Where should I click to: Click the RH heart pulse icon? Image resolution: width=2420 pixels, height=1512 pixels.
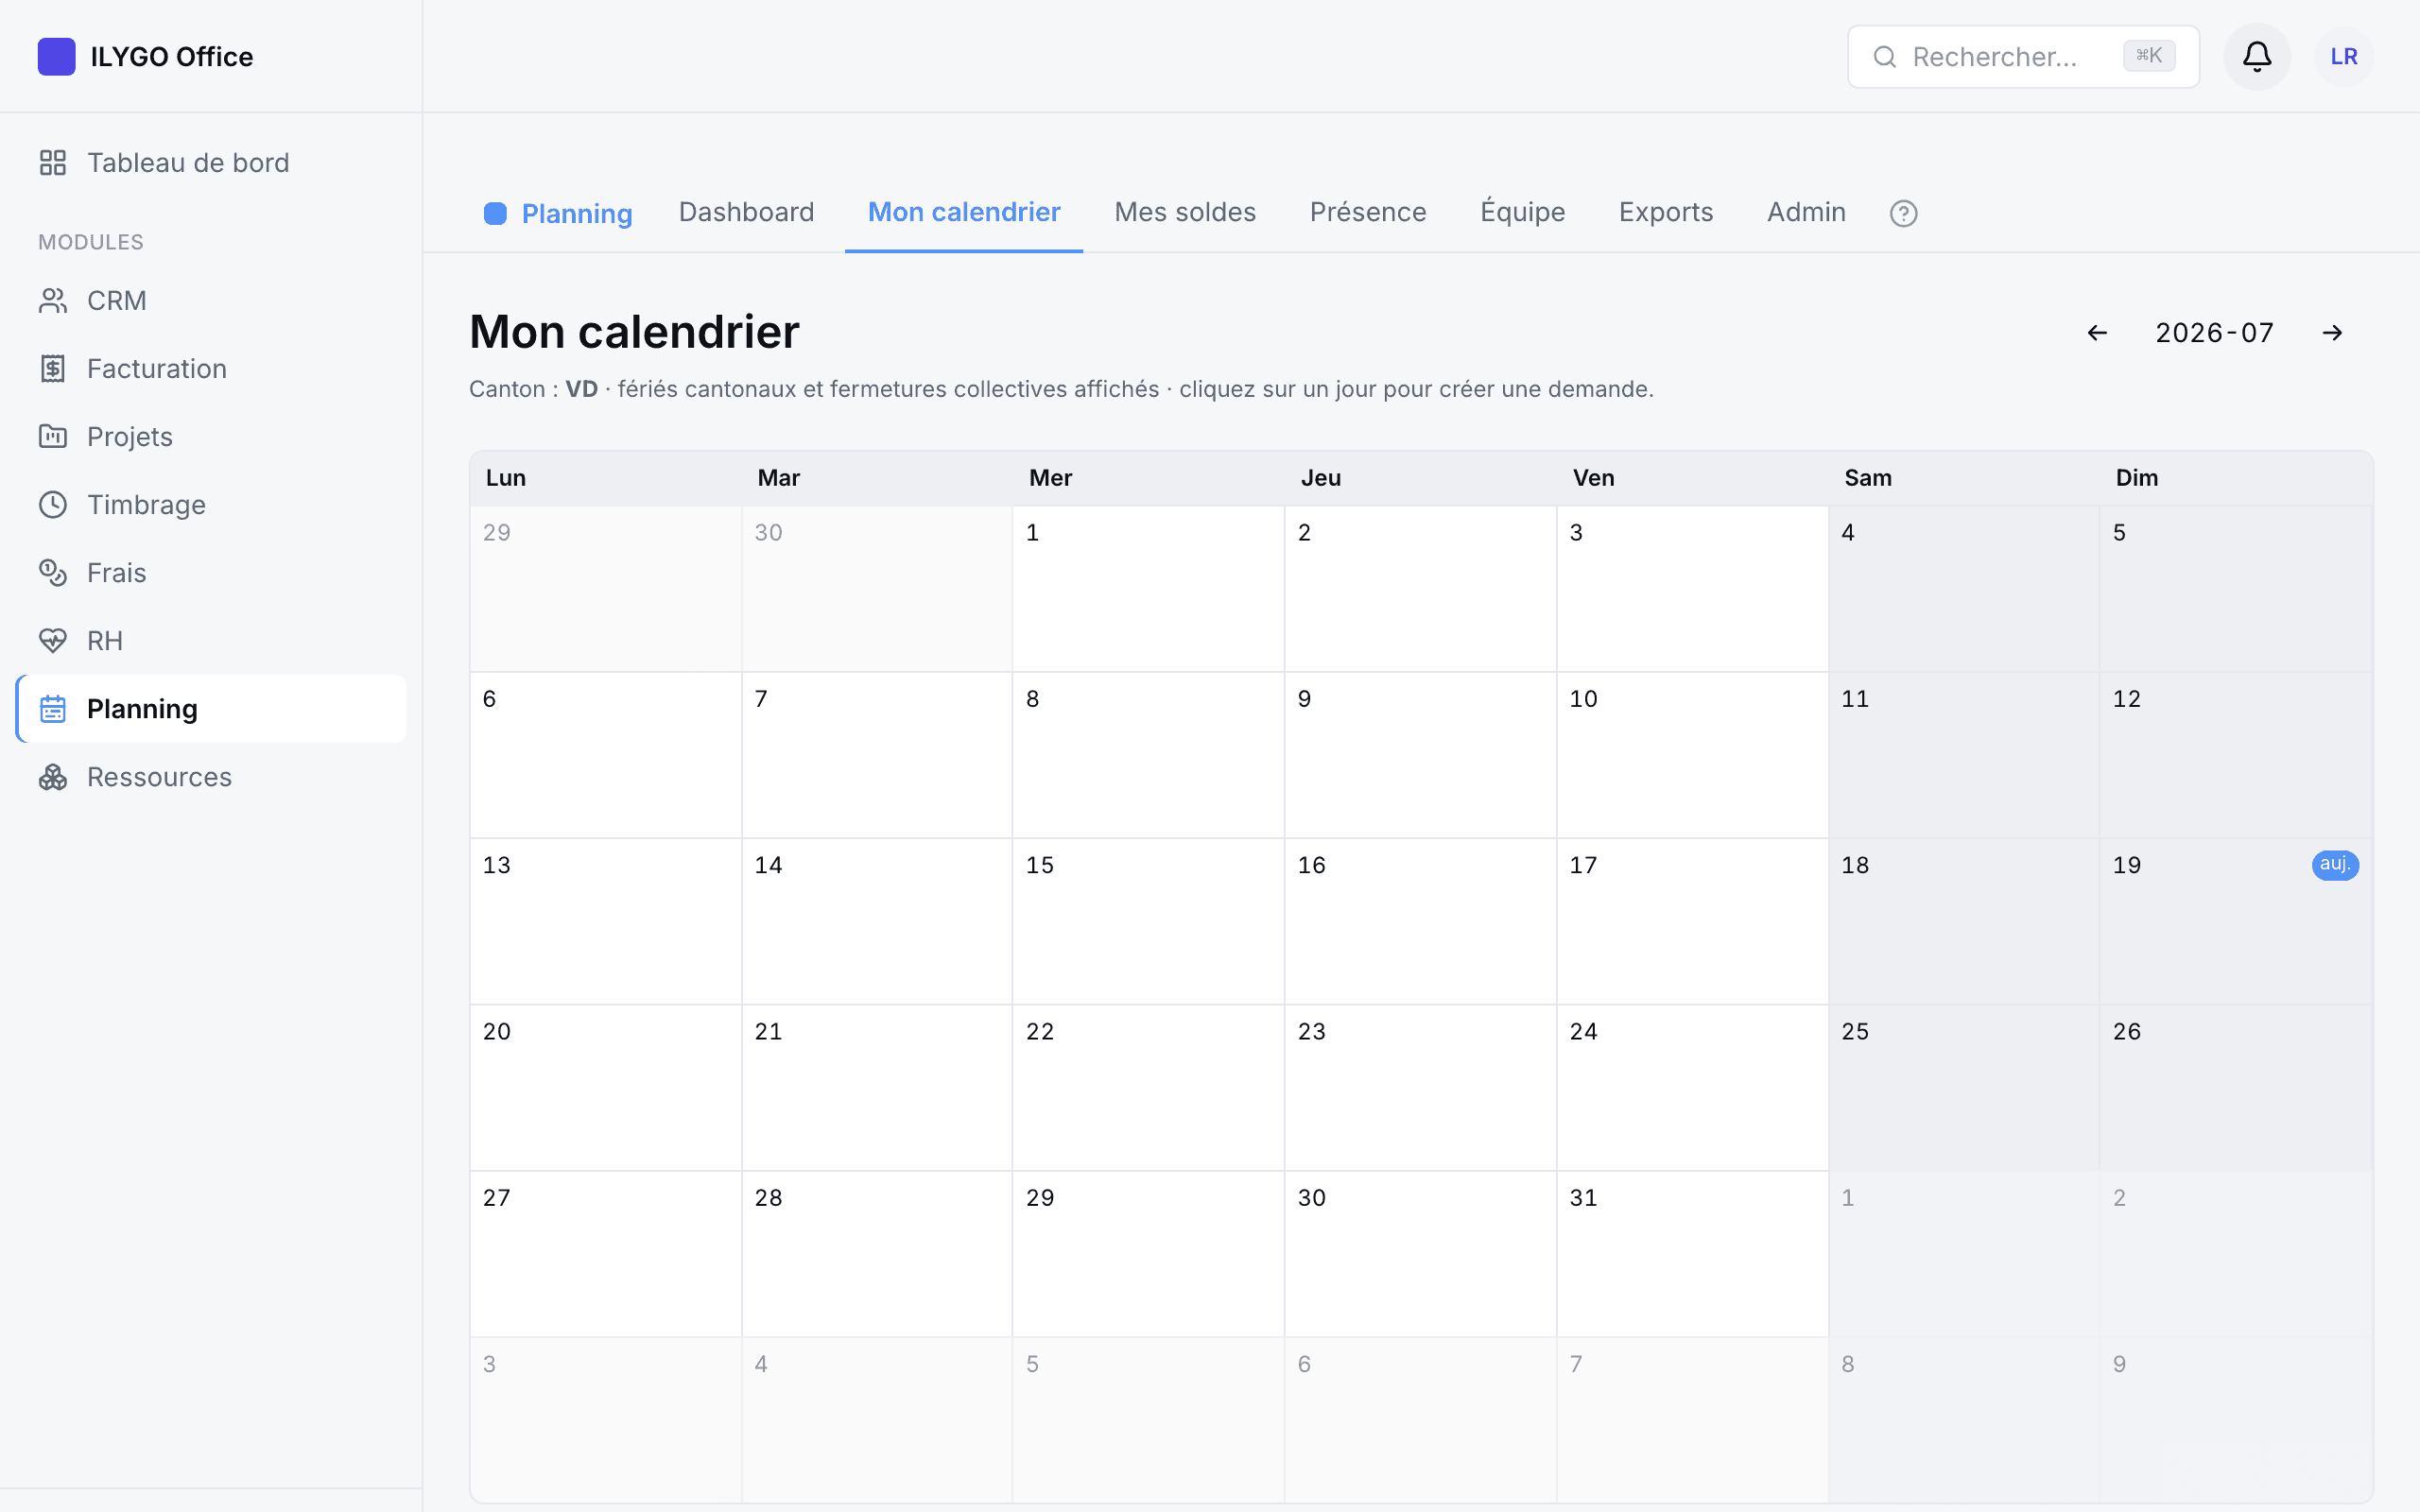tap(53, 640)
